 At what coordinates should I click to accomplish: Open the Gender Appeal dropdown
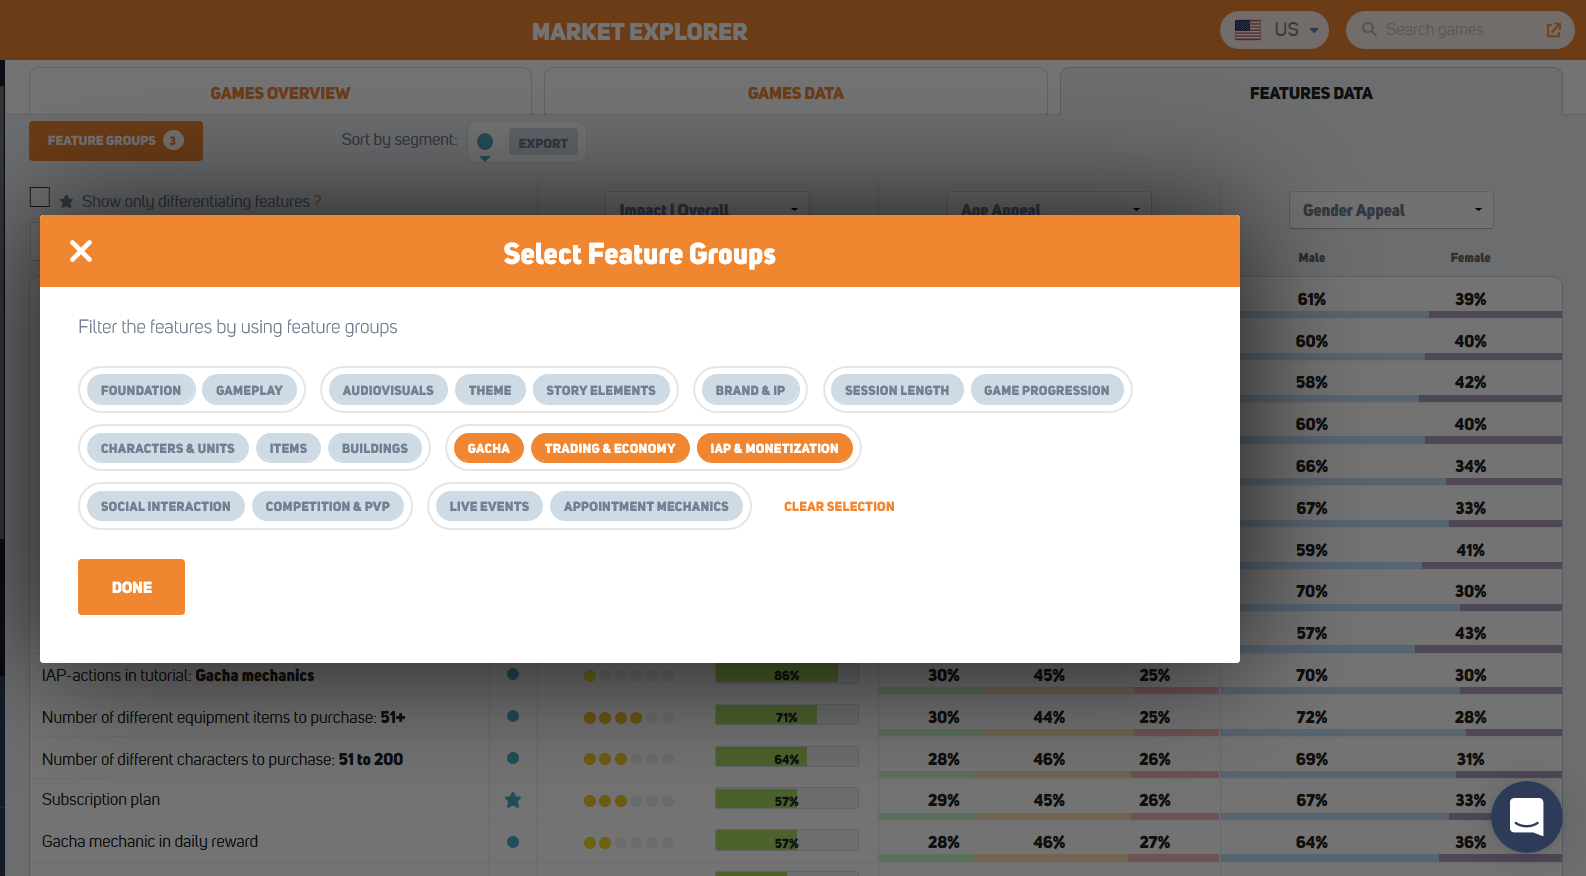pos(1391,210)
